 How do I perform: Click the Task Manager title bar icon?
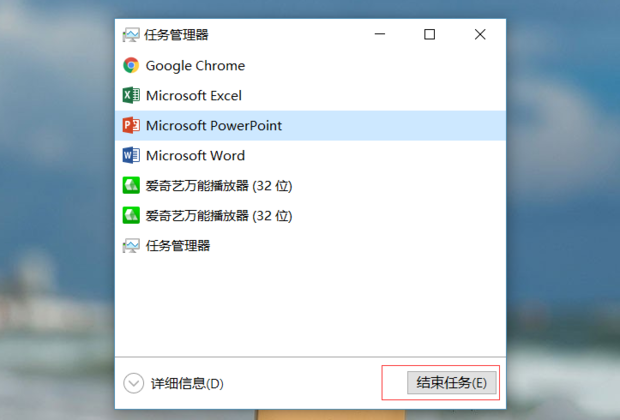click(x=131, y=35)
